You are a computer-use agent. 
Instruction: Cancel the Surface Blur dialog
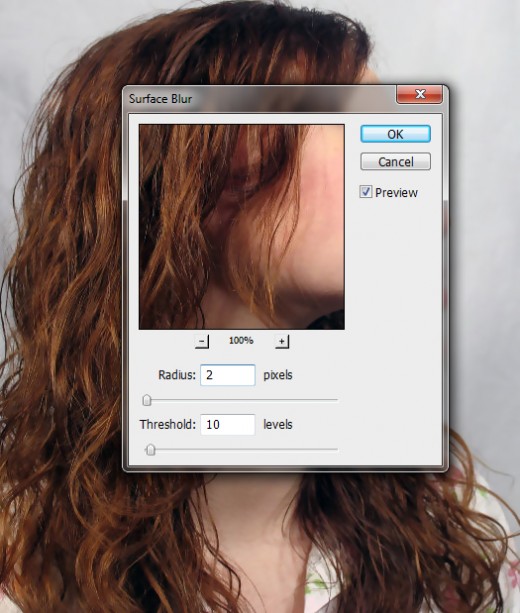[x=395, y=161]
